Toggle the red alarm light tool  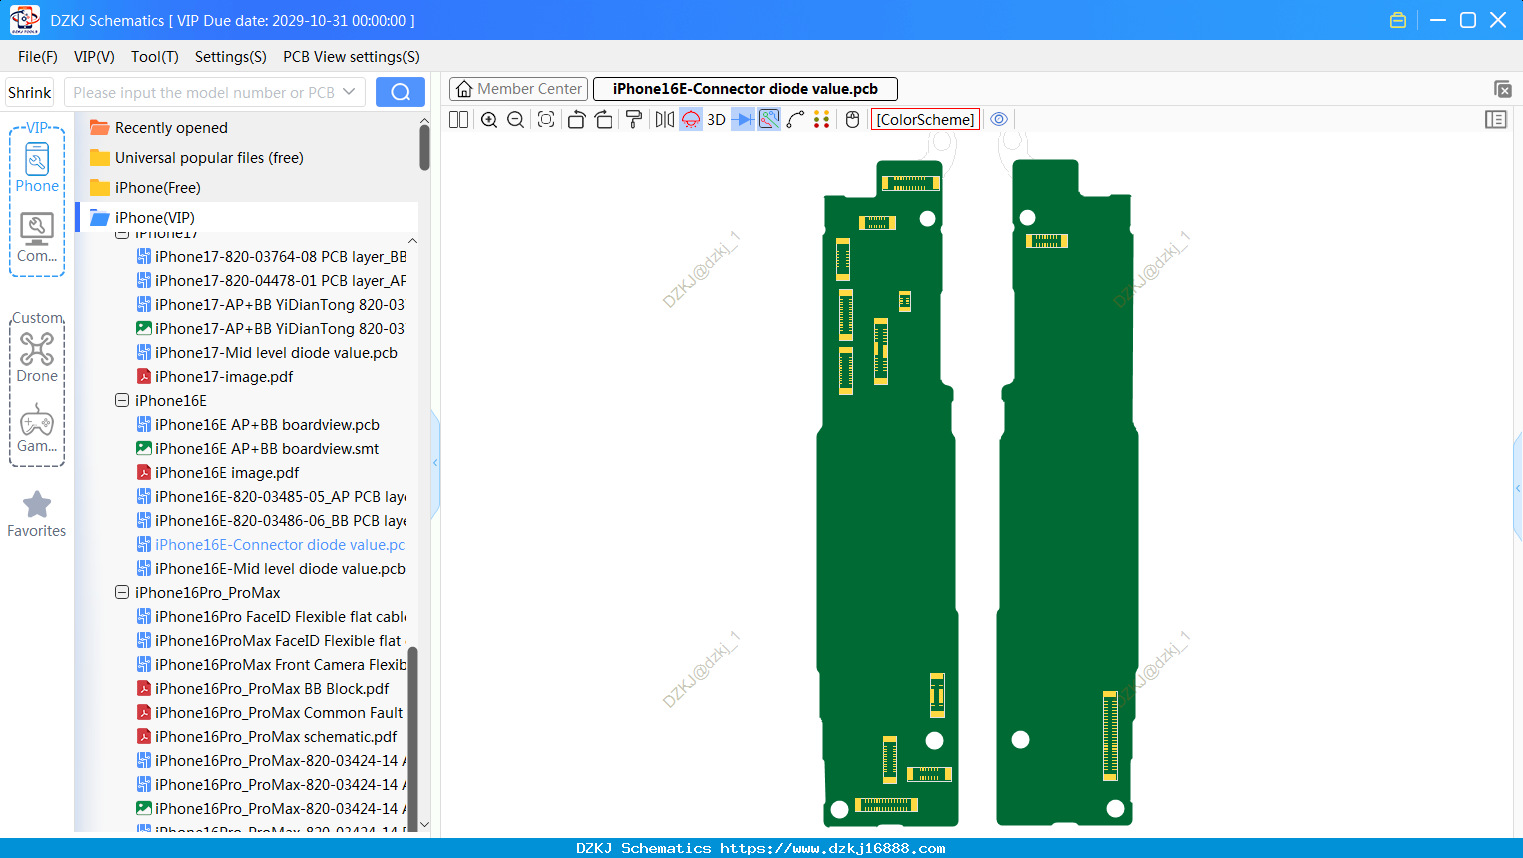[x=691, y=120]
